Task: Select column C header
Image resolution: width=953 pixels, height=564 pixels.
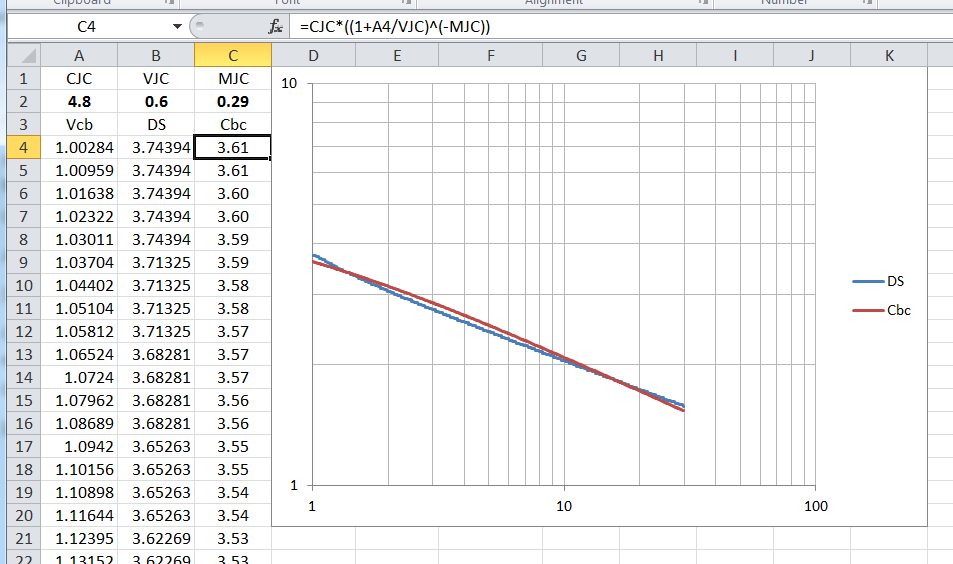Action: coord(233,56)
